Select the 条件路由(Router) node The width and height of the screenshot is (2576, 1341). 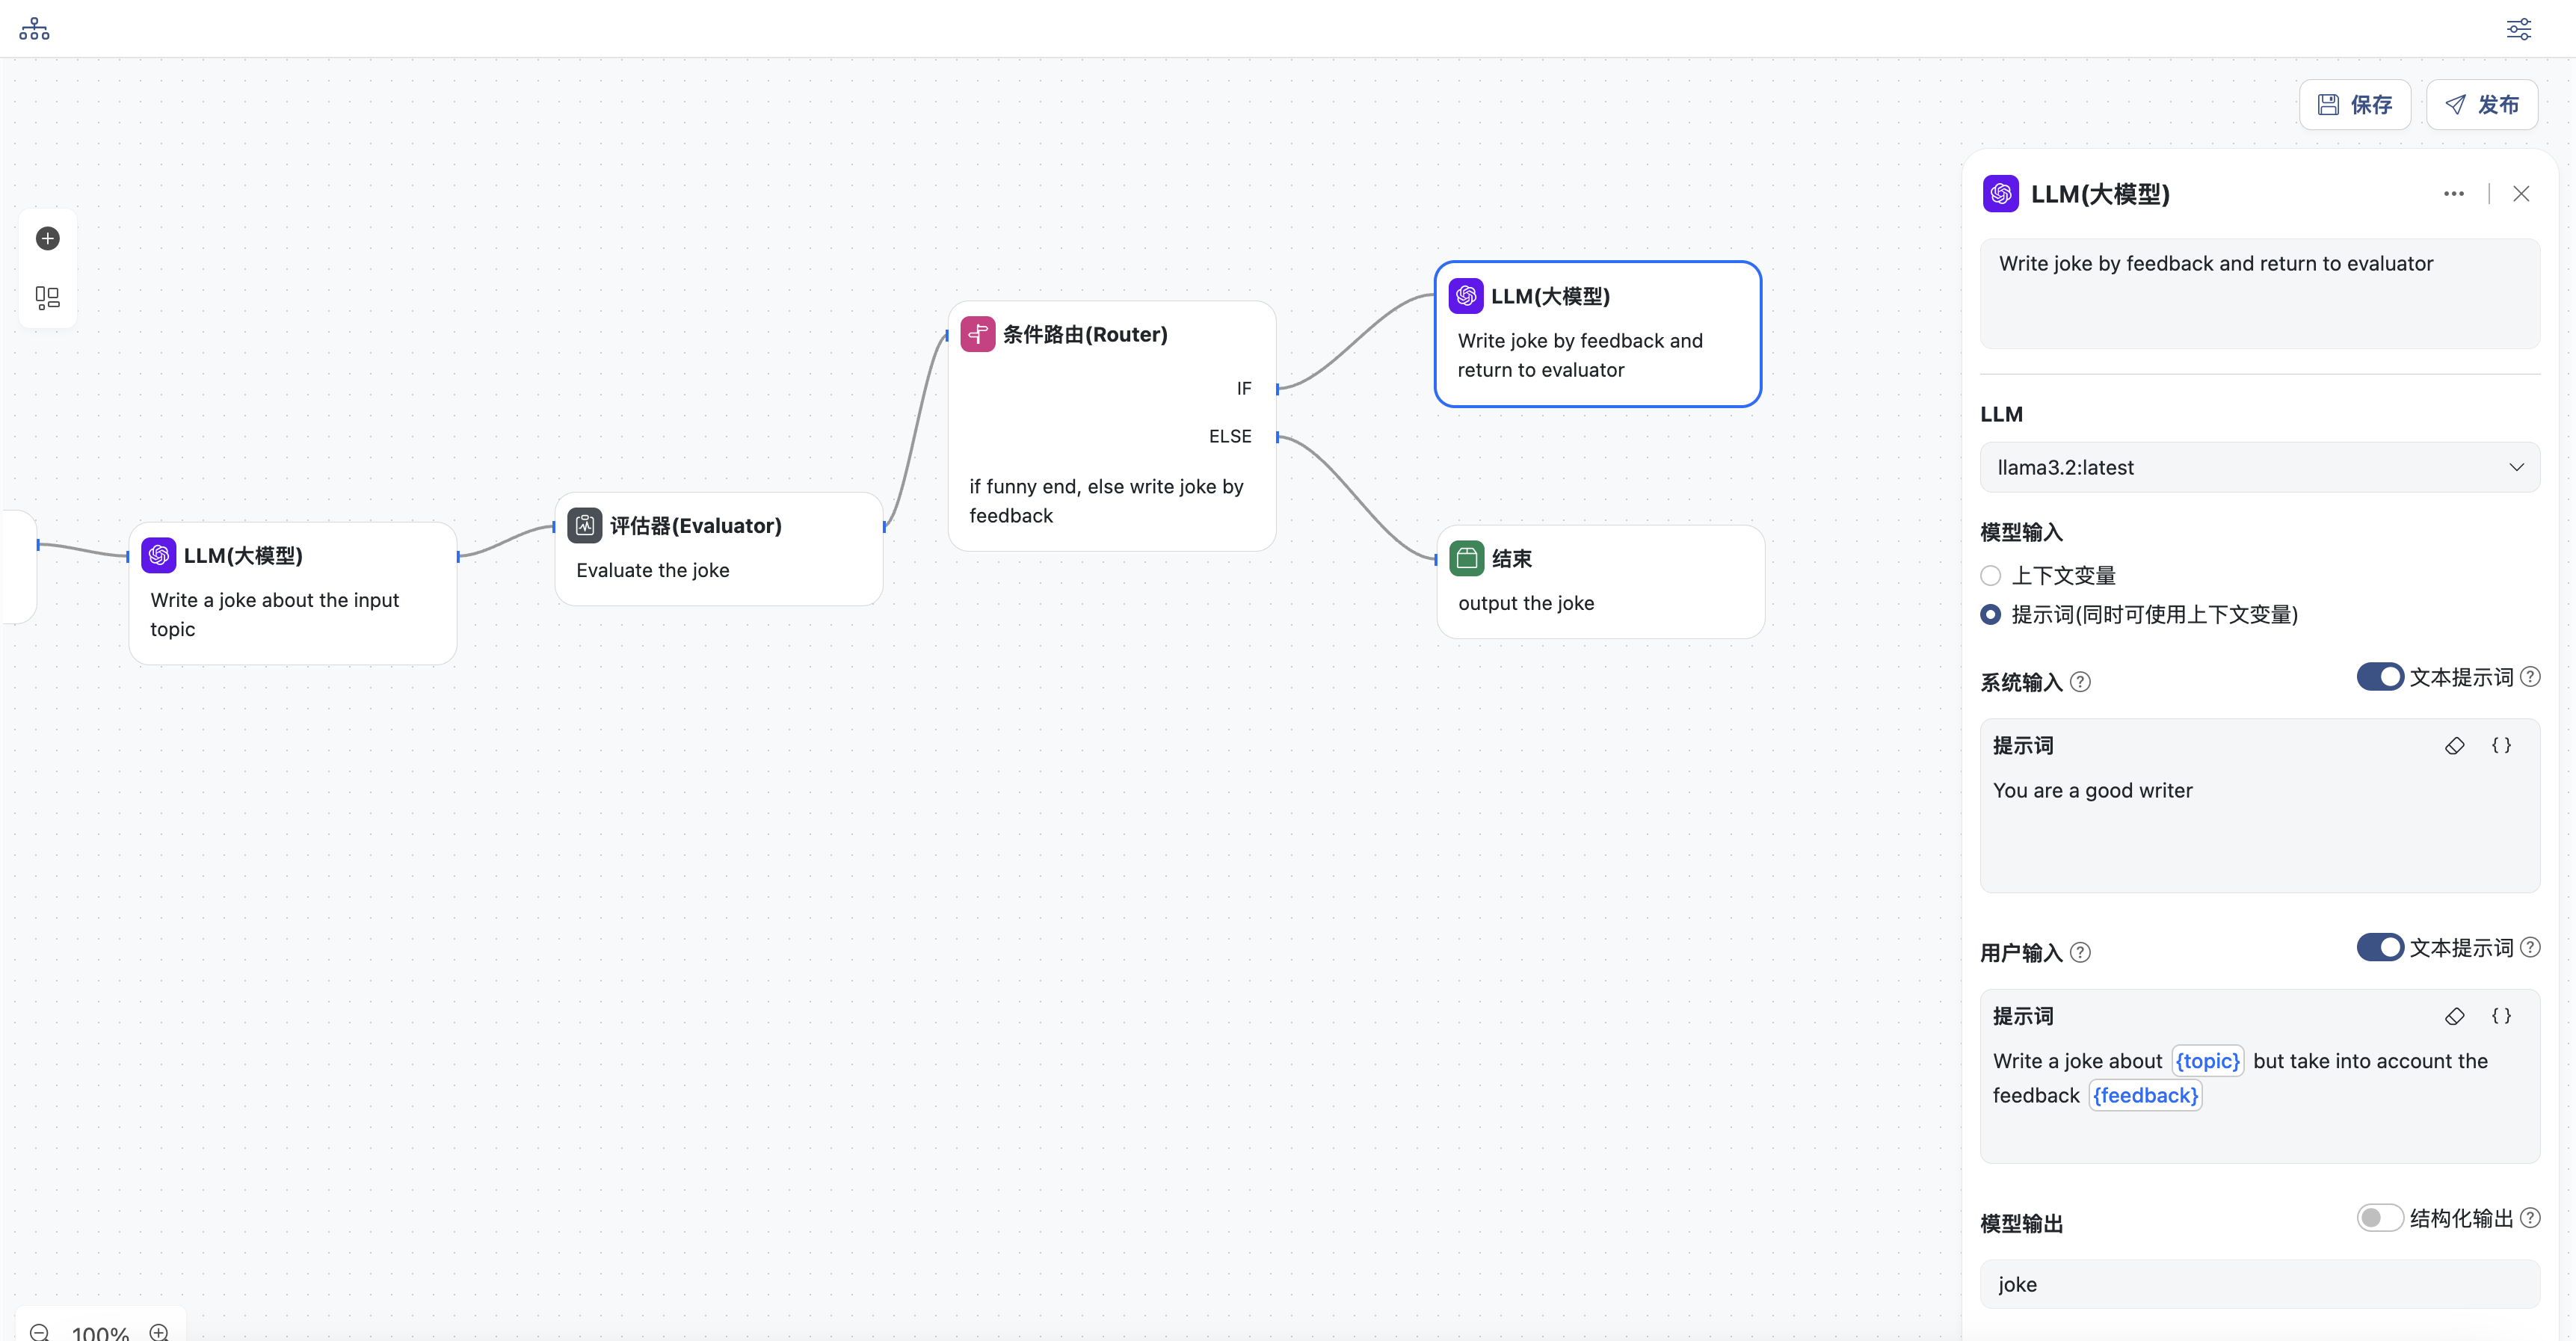1110,425
